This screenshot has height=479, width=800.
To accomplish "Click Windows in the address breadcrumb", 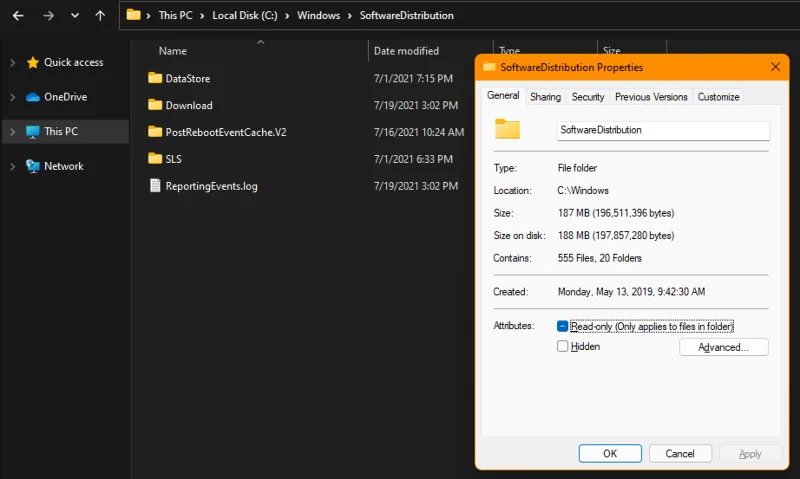I will pyautogui.click(x=318, y=16).
